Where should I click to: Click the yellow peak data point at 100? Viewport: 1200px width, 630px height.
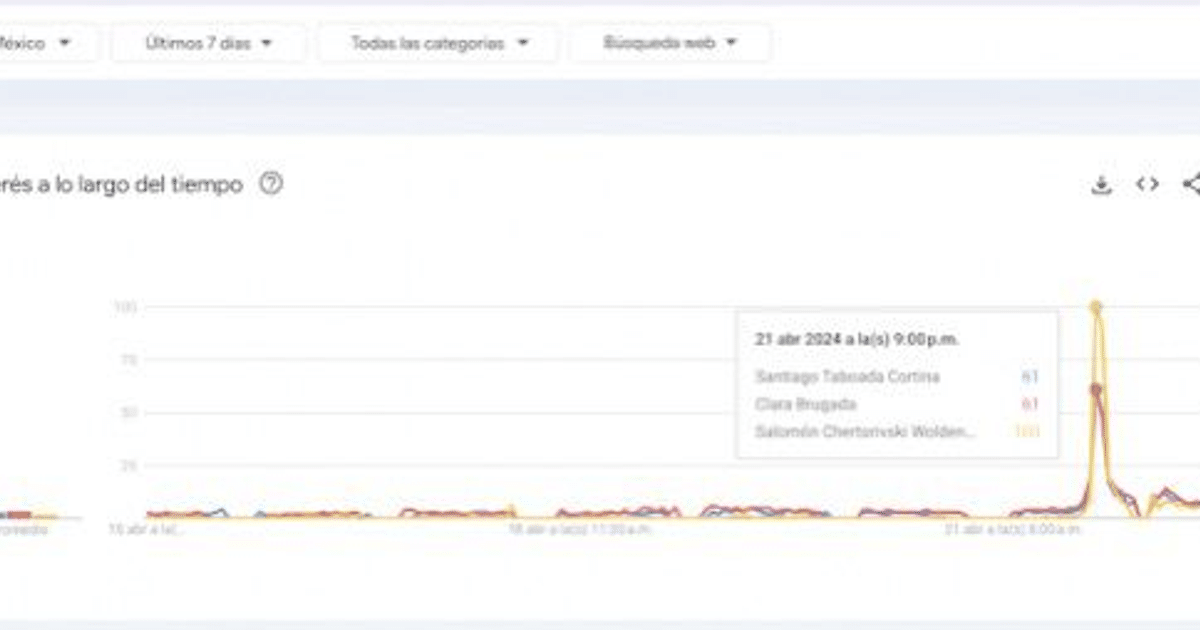[1096, 307]
